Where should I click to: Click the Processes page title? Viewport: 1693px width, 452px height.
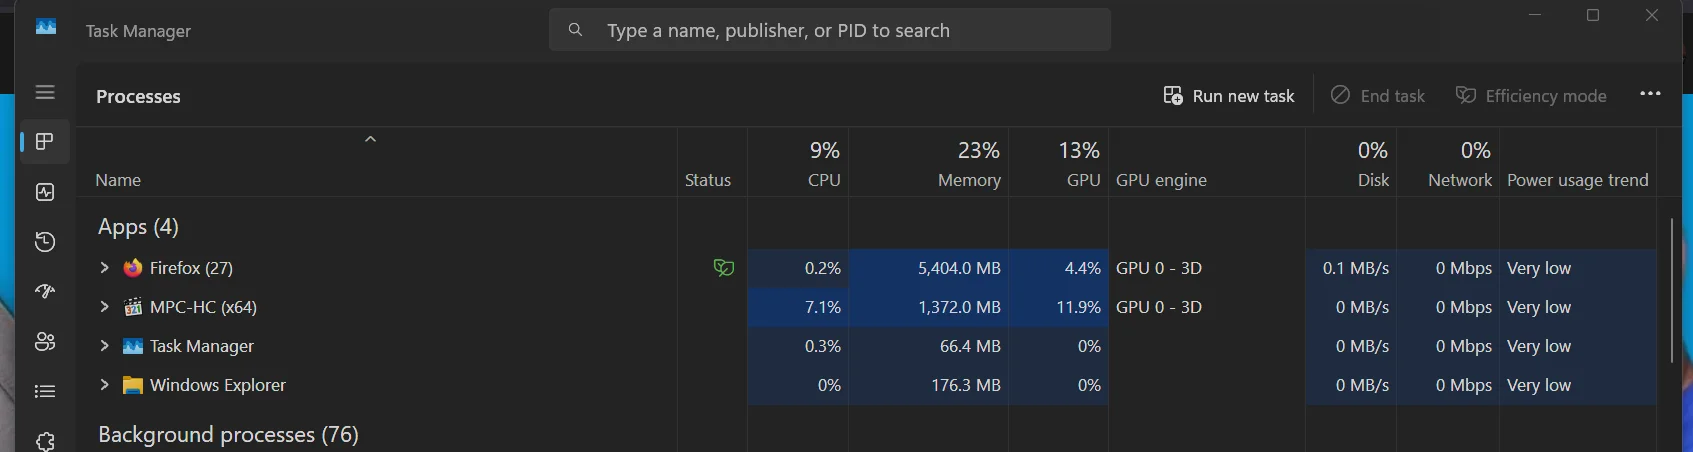[x=138, y=96]
